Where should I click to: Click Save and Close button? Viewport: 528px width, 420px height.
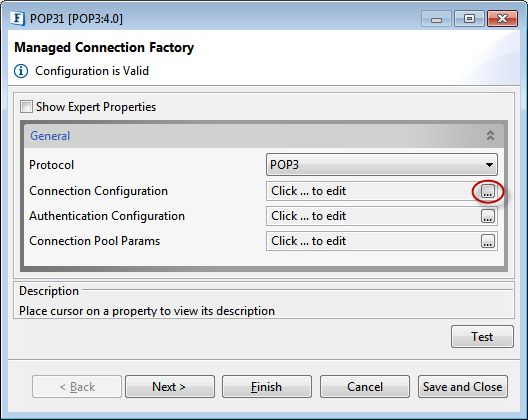[x=463, y=387]
